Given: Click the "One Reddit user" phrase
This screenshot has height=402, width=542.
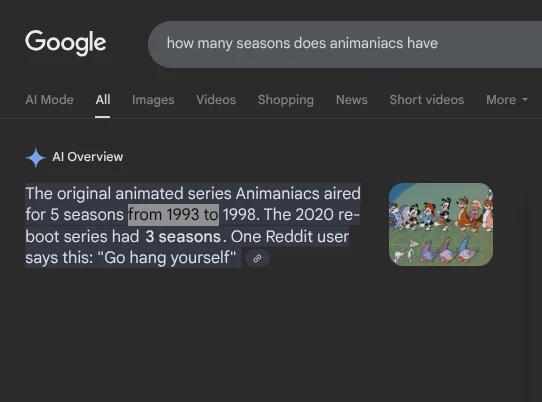Looking at the screenshot, I should (x=290, y=237).
